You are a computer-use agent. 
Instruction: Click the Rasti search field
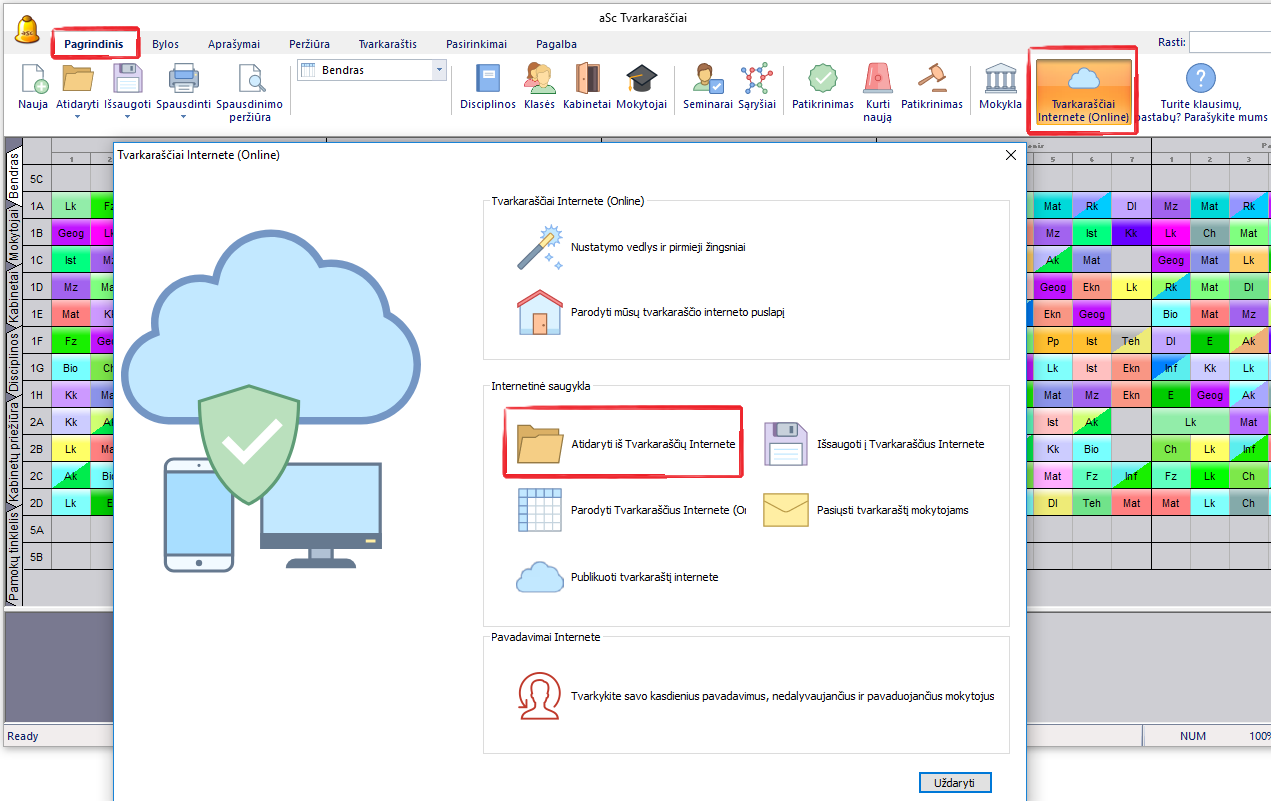click(1229, 42)
